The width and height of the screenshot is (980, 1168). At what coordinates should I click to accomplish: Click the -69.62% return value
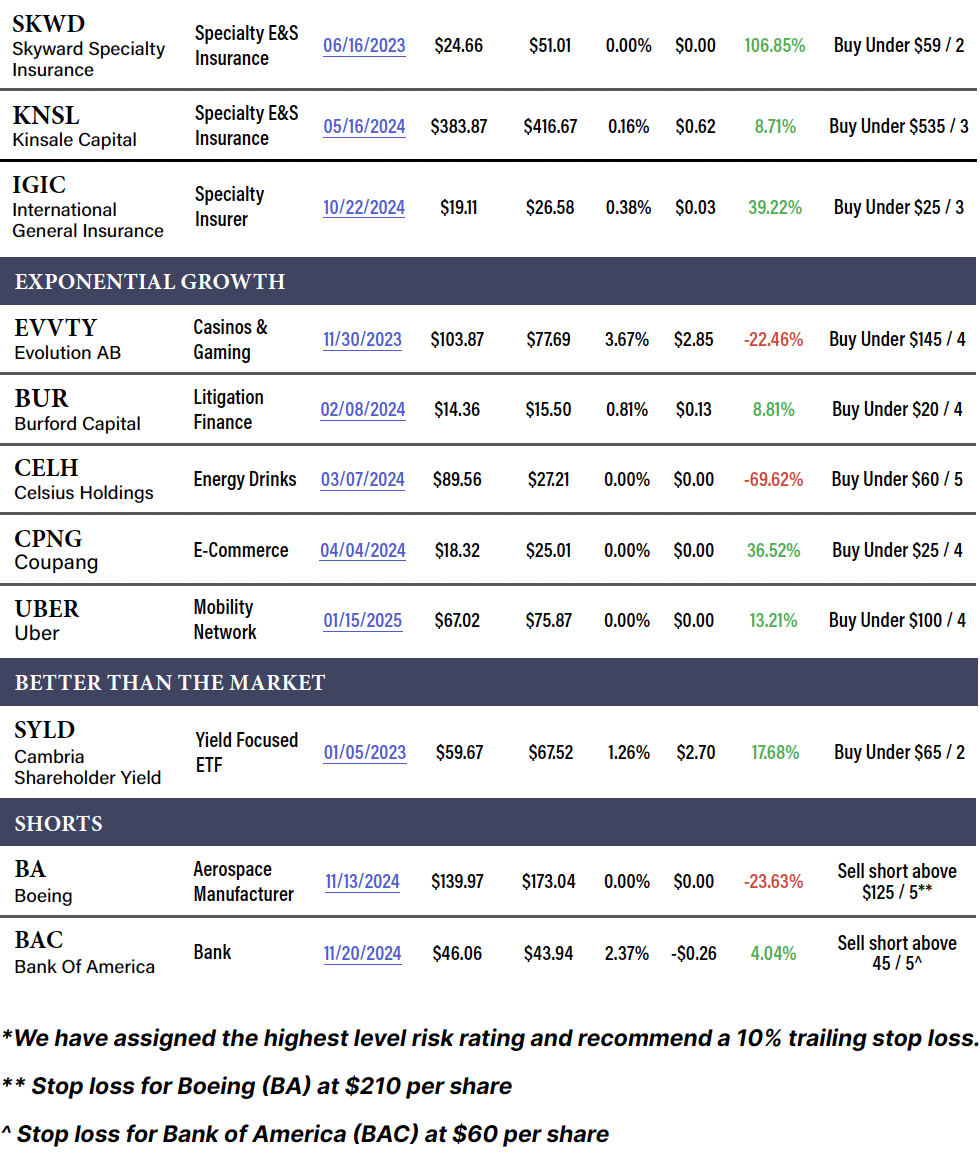(x=773, y=479)
